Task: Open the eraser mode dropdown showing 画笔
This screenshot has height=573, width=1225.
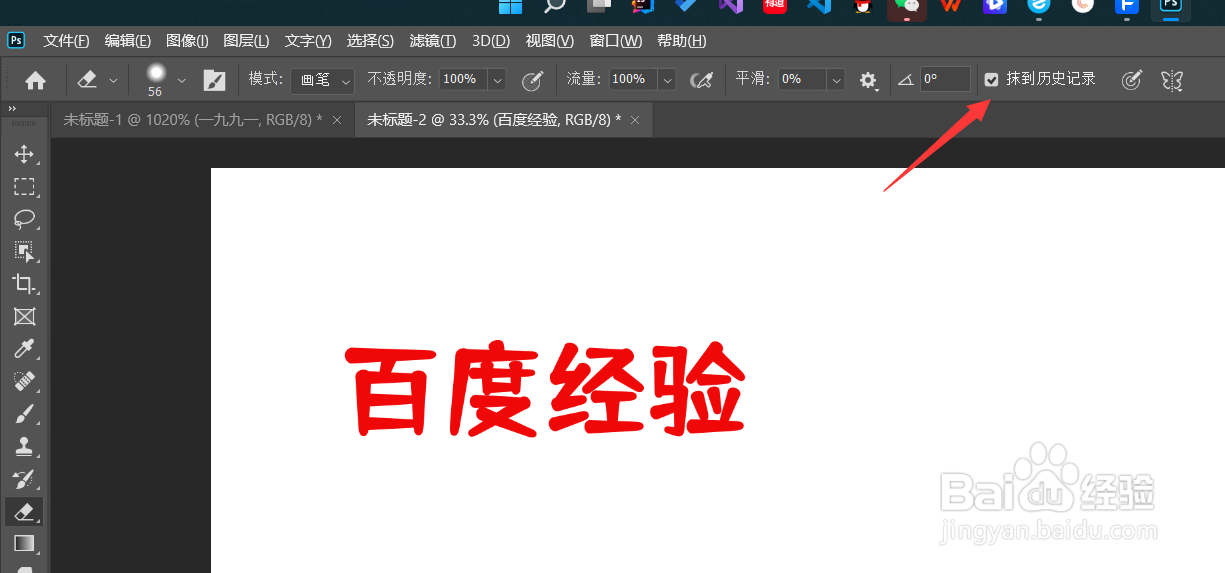Action: tap(325, 80)
